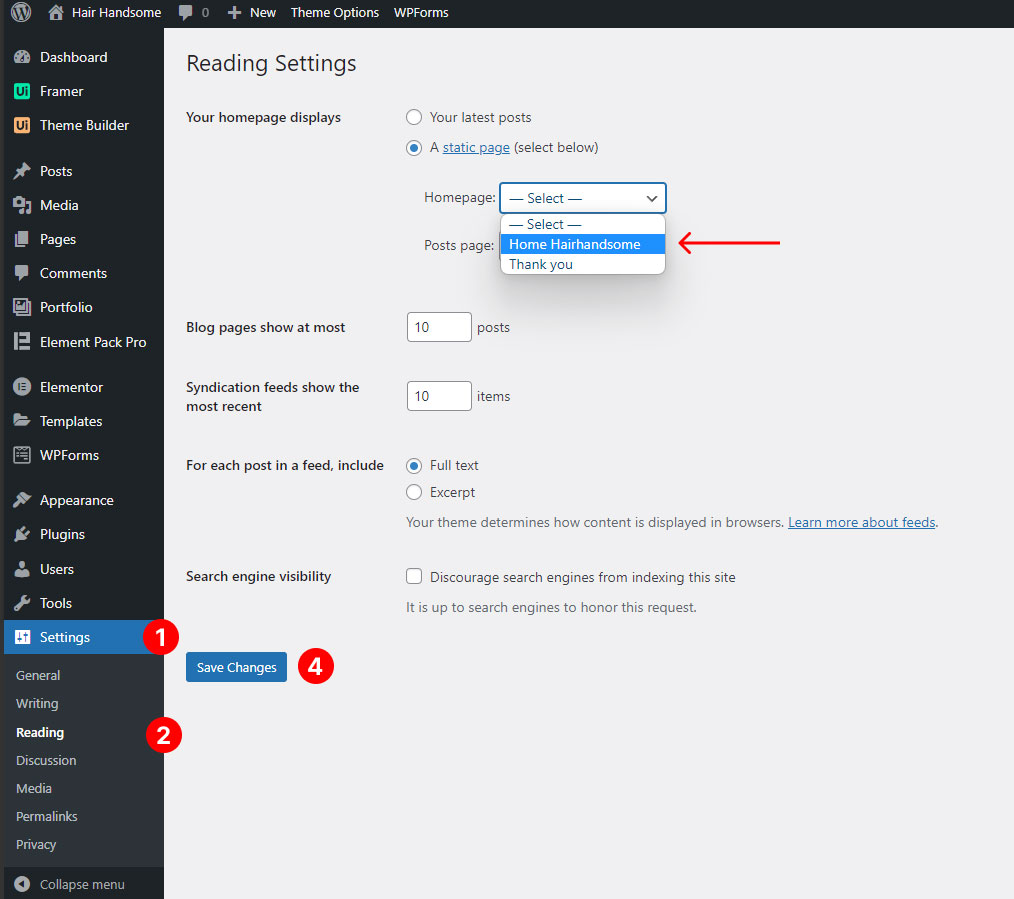The image size is (1014, 899).
Task: Click the WordPress logo icon
Action: click(20, 13)
